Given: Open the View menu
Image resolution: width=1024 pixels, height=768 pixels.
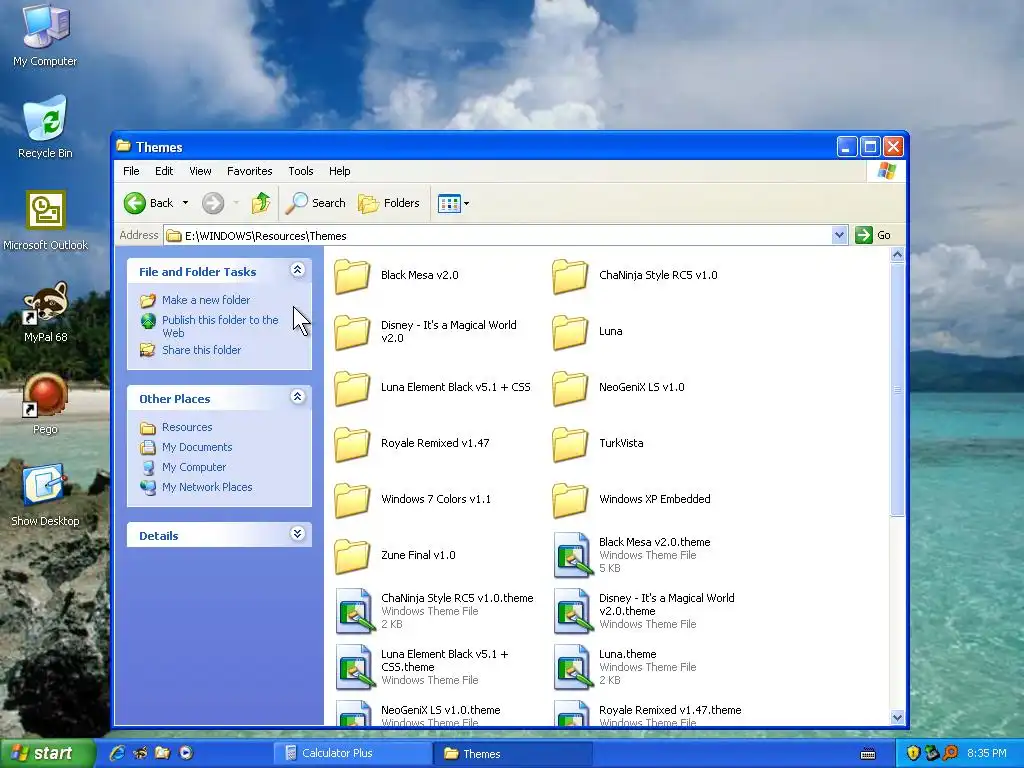Looking at the screenshot, I should tap(200, 171).
